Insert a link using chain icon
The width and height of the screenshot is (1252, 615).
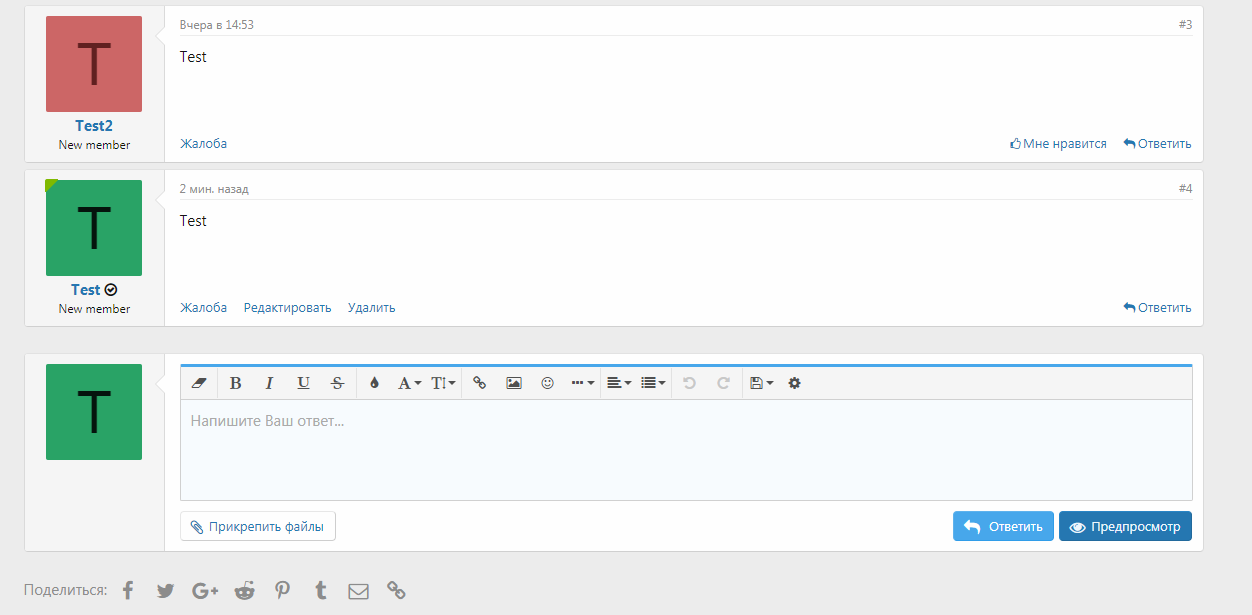tap(479, 383)
